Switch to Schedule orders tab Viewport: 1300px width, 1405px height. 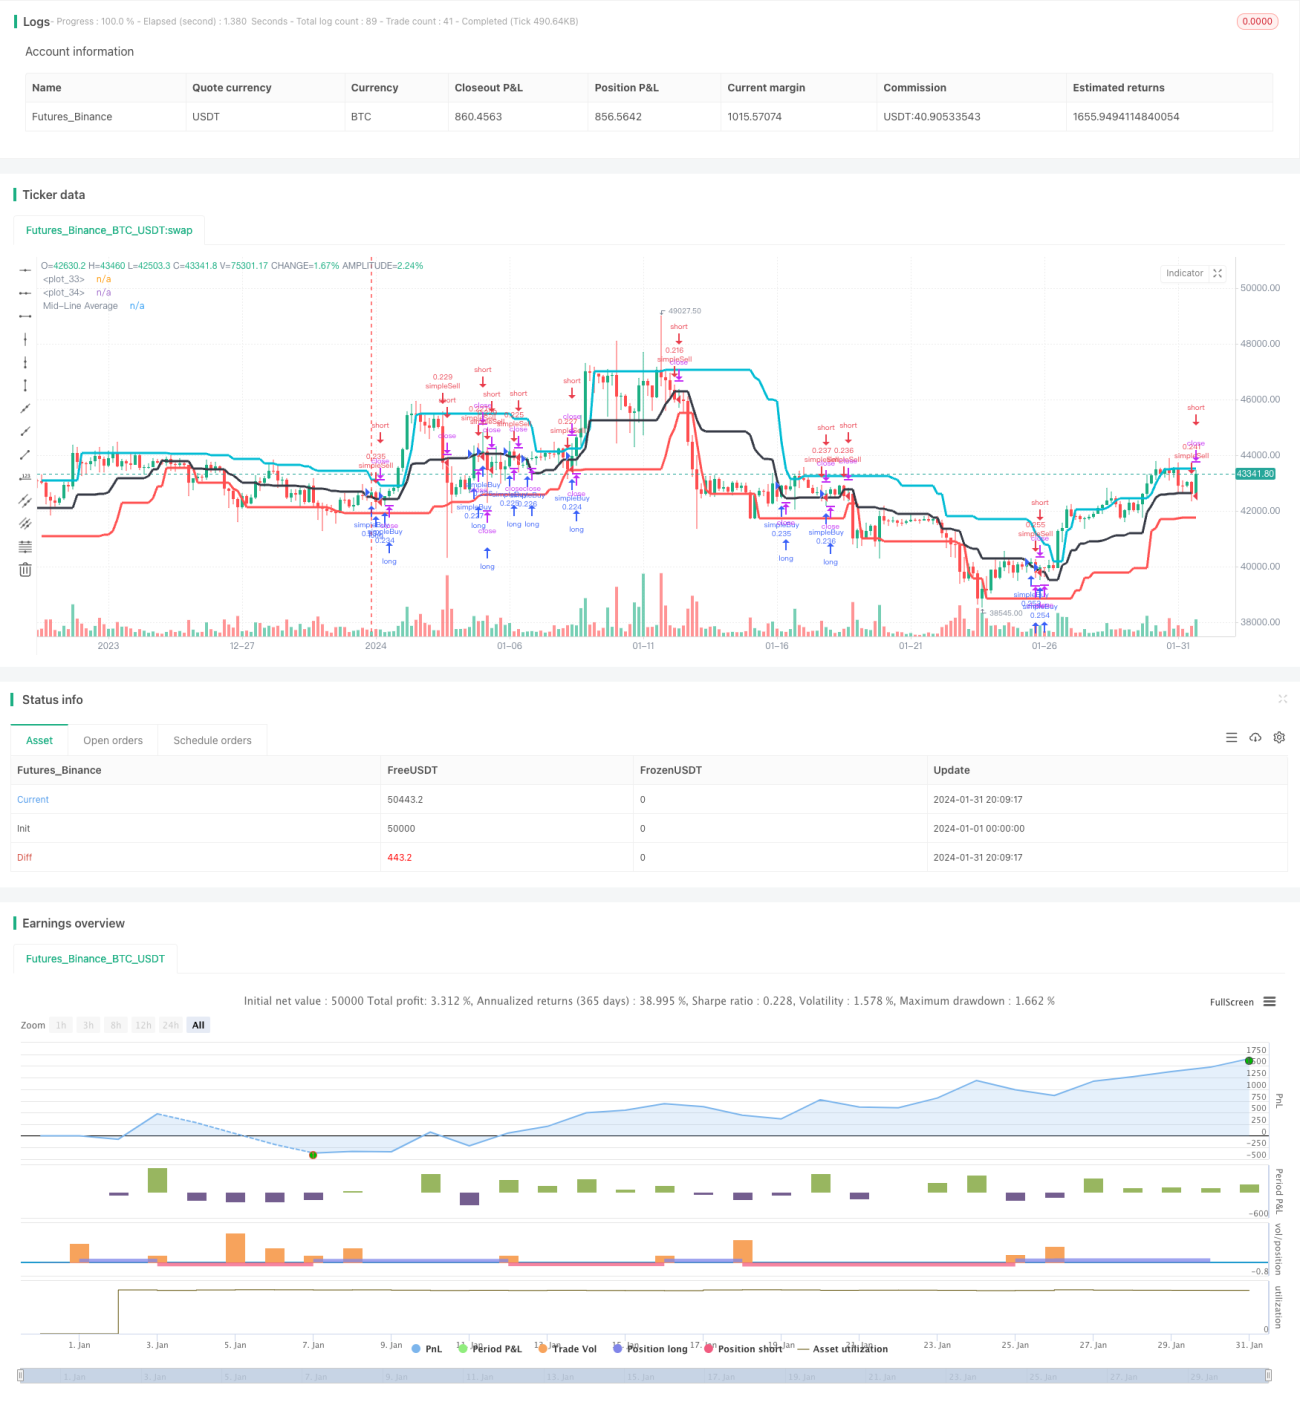tap(212, 741)
